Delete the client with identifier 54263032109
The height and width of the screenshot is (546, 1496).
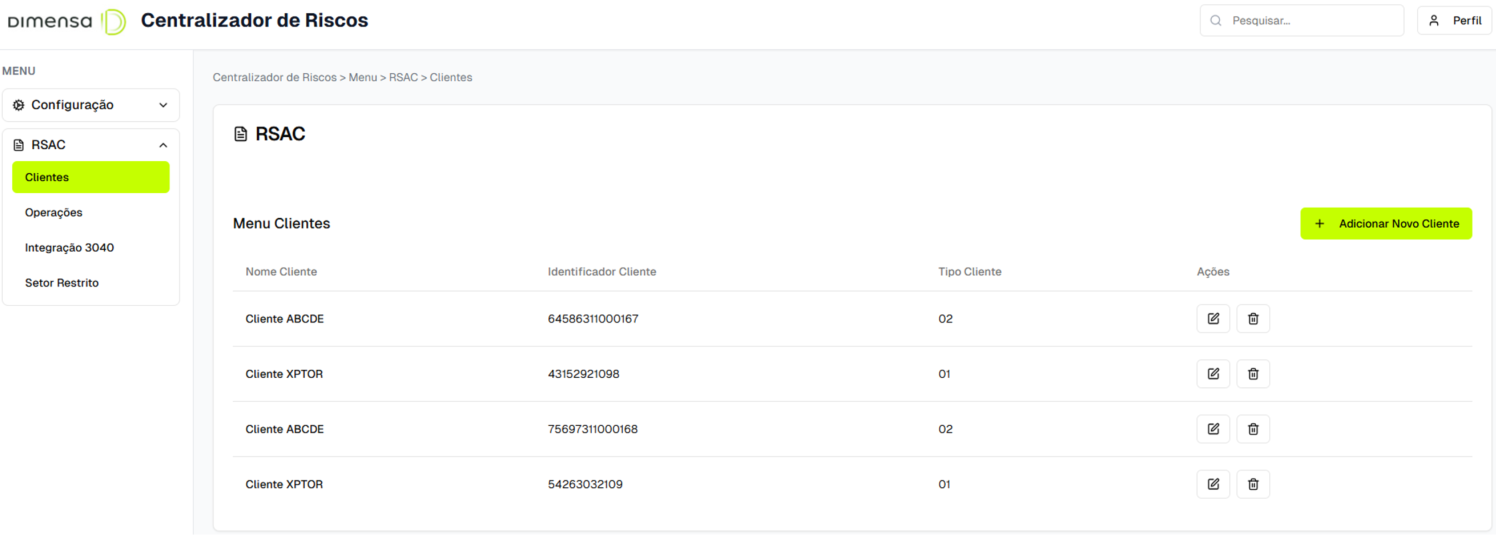coord(1253,484)
